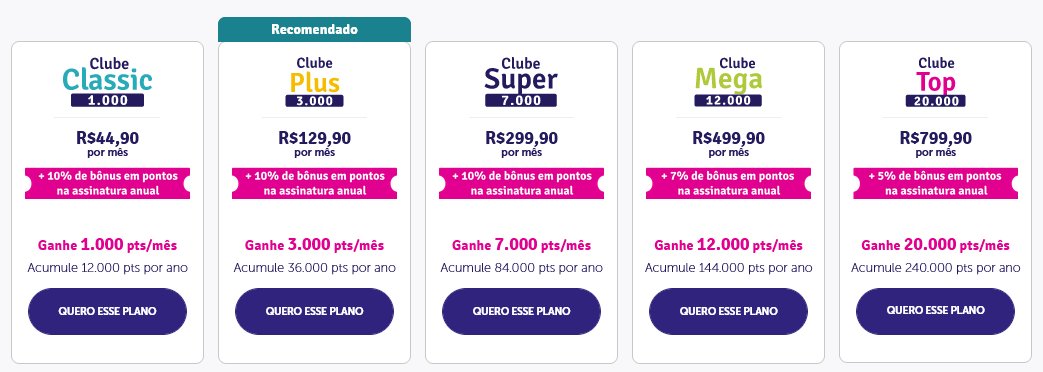
Task: Click the 10% bonus ticket on Super card
Action: tap(522, 183)
